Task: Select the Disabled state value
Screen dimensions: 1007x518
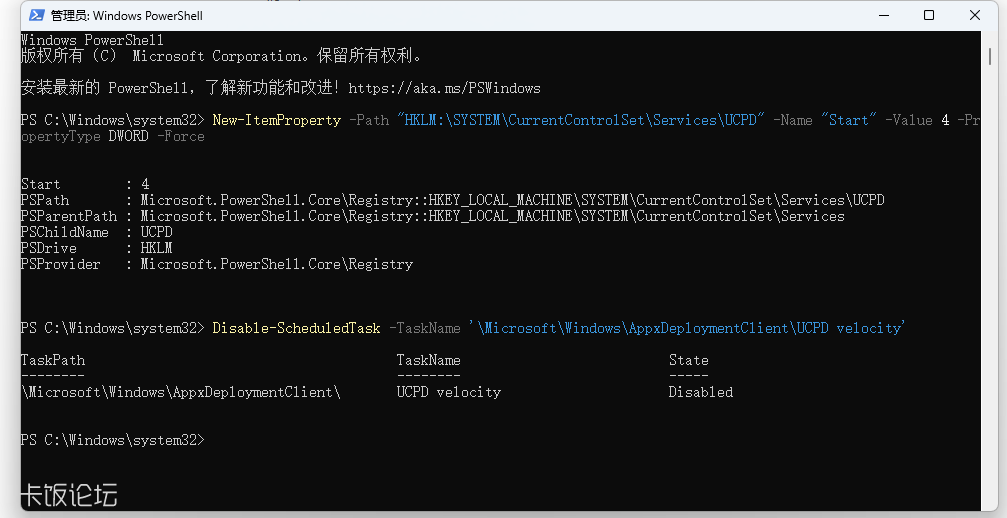Action: coord(701,392)
